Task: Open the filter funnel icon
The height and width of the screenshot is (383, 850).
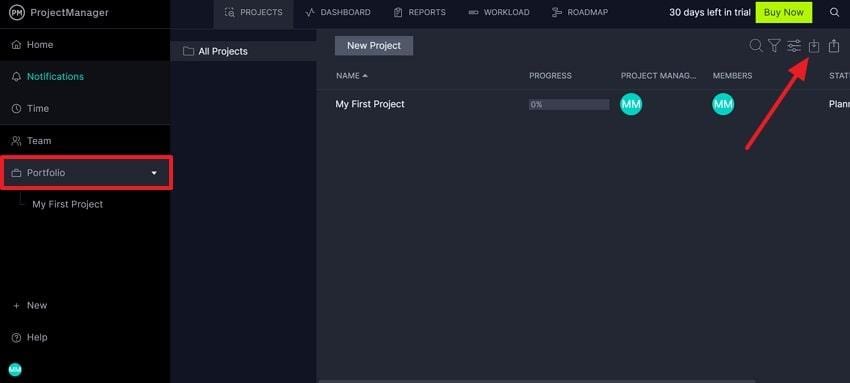Action: pyautogui.click(x=774, y=46)
